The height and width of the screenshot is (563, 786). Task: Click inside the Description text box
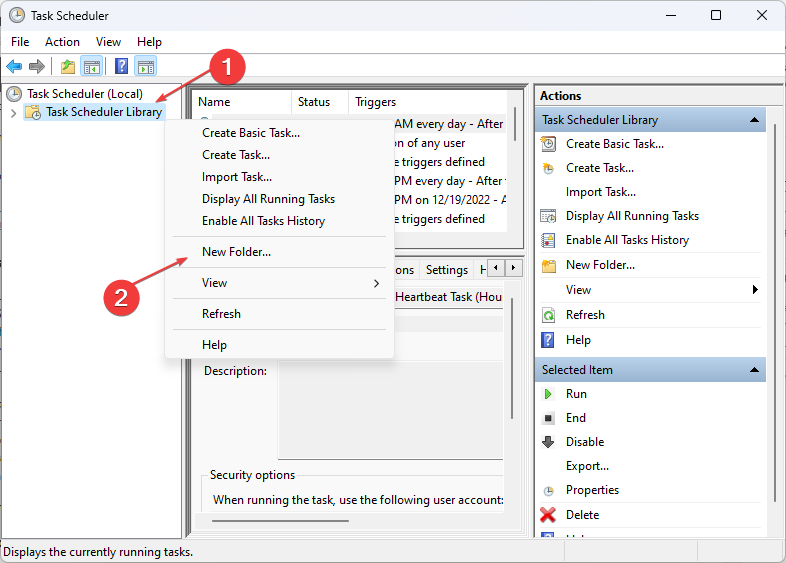[x=390, y=410]
